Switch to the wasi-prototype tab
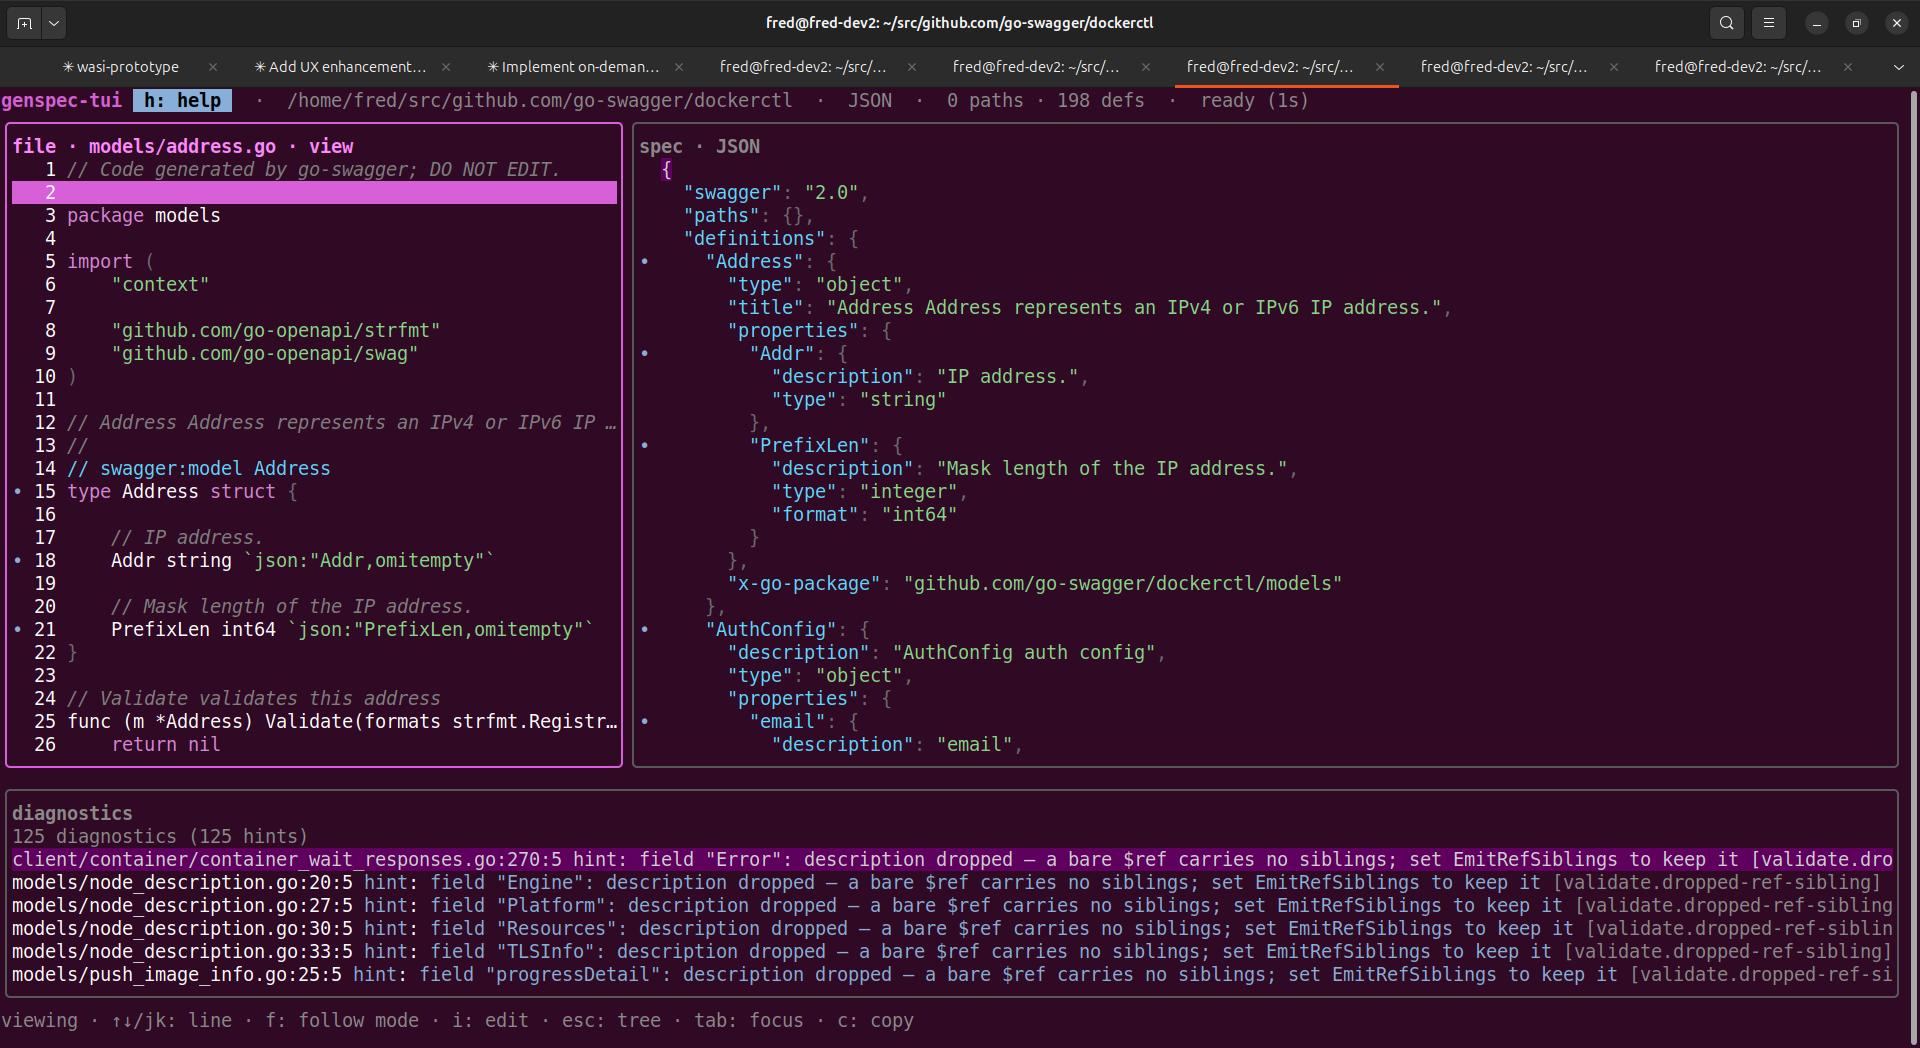This screenshot has width=1920, height=1048. click(x=120, y=67)
